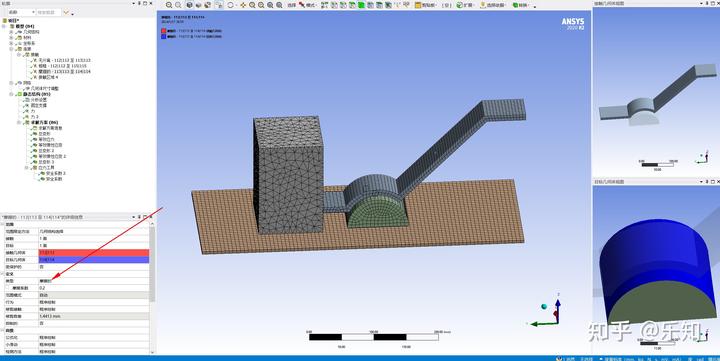
Task: Collapse the 范围 section in details
Action: [2, 224]
